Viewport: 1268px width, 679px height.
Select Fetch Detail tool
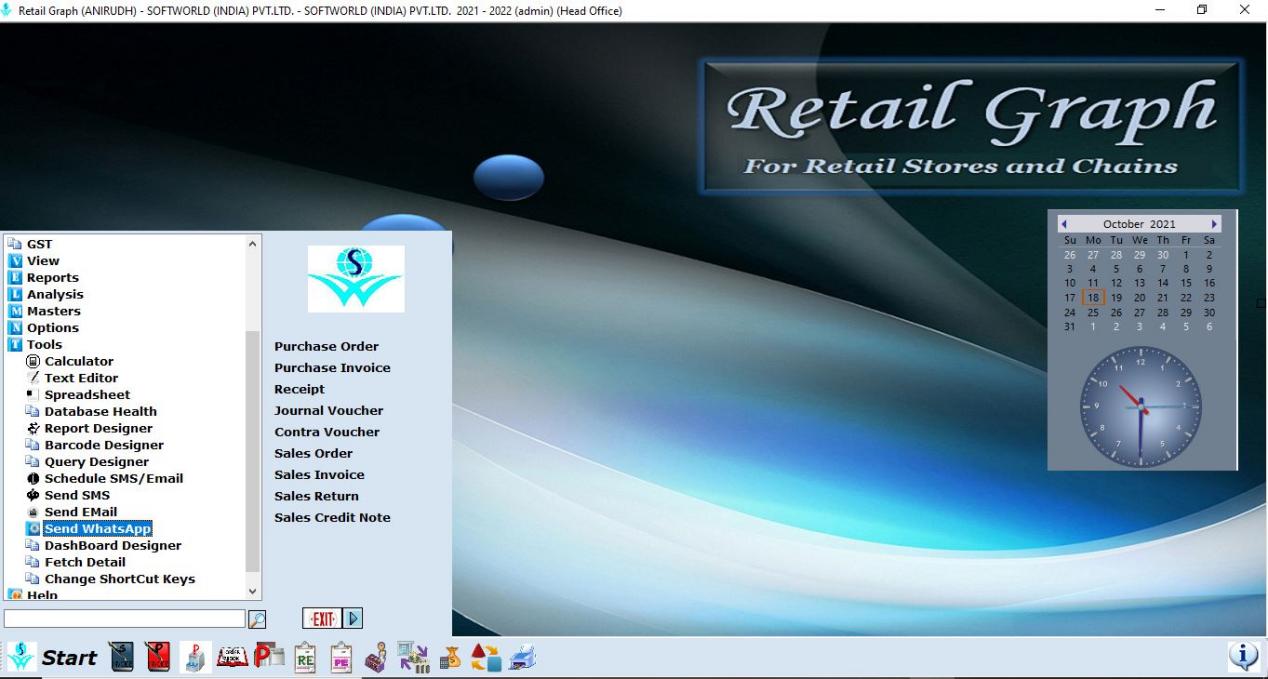coord(85,562)
